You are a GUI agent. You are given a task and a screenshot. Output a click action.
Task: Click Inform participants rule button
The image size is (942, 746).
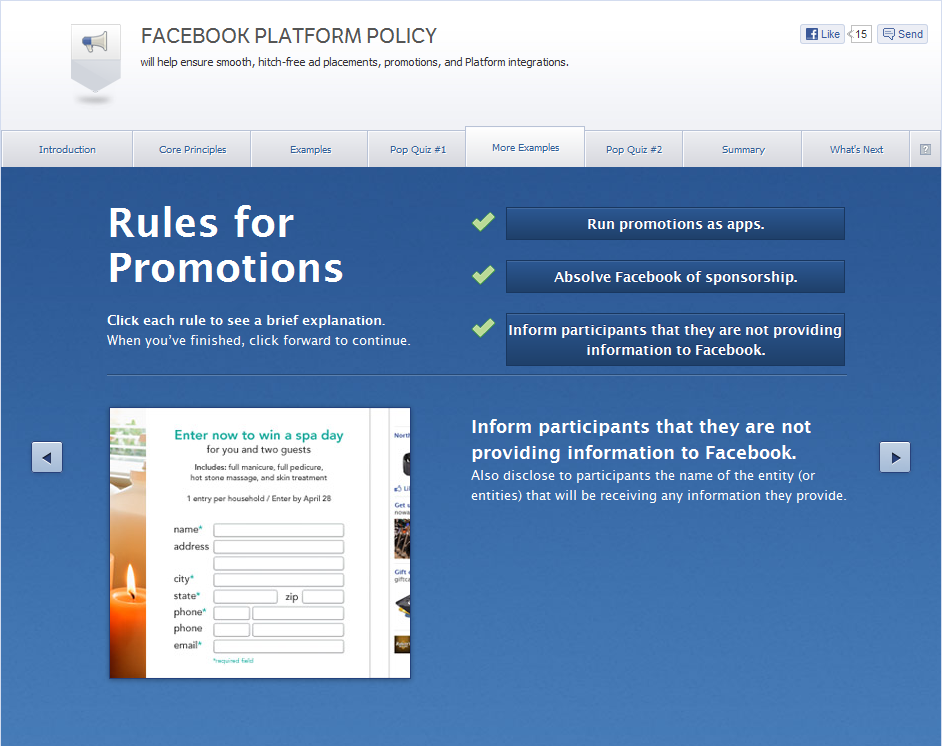click(675, 339)
